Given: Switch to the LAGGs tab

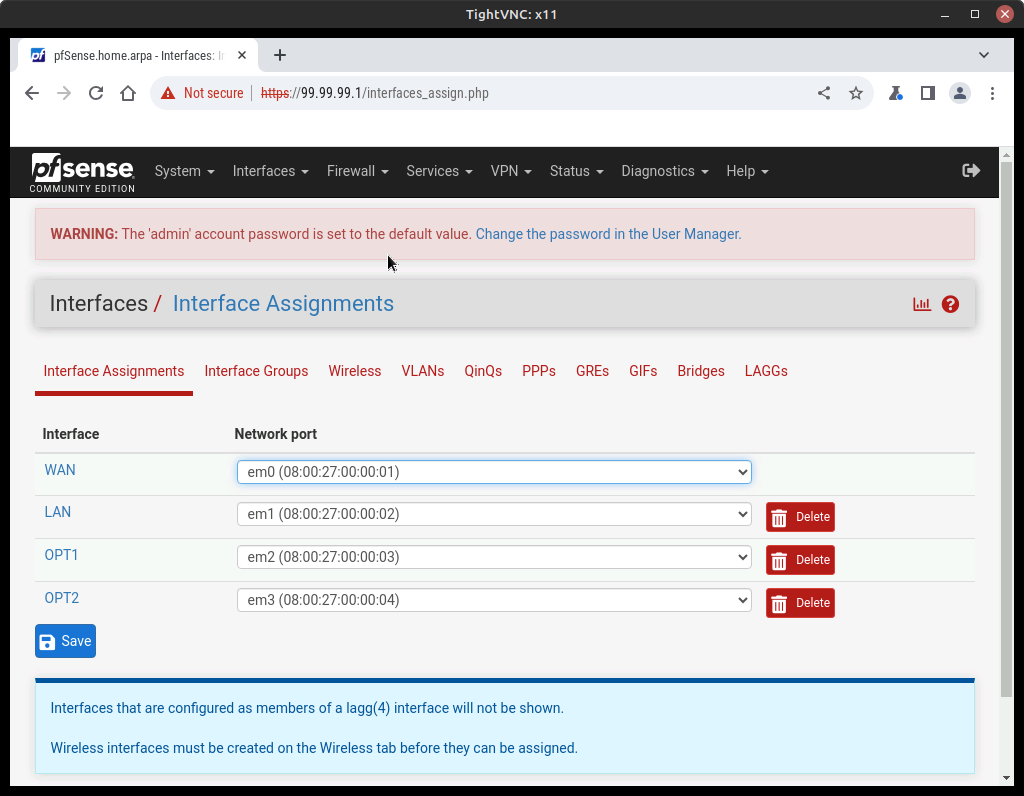Looking at the screenshot, I should [766, 372].
